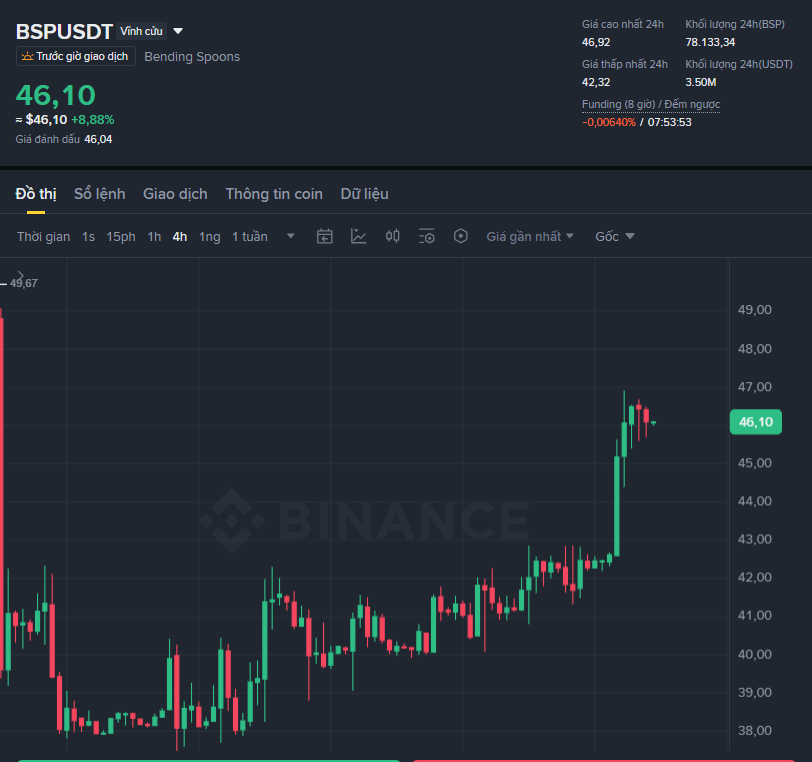Click the 45,00 axis label
Screen dimensions: 812x762
coord(755,463)
